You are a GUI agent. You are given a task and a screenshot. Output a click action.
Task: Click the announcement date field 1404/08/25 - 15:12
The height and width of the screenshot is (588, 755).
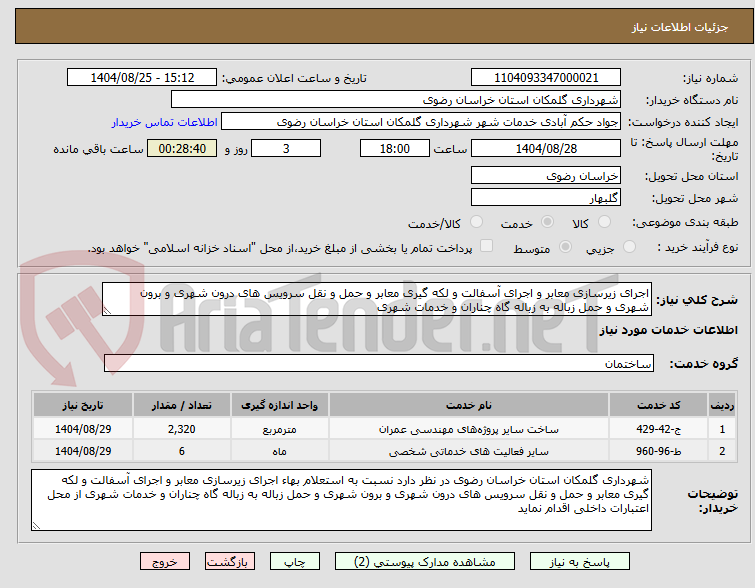(142, 78)
